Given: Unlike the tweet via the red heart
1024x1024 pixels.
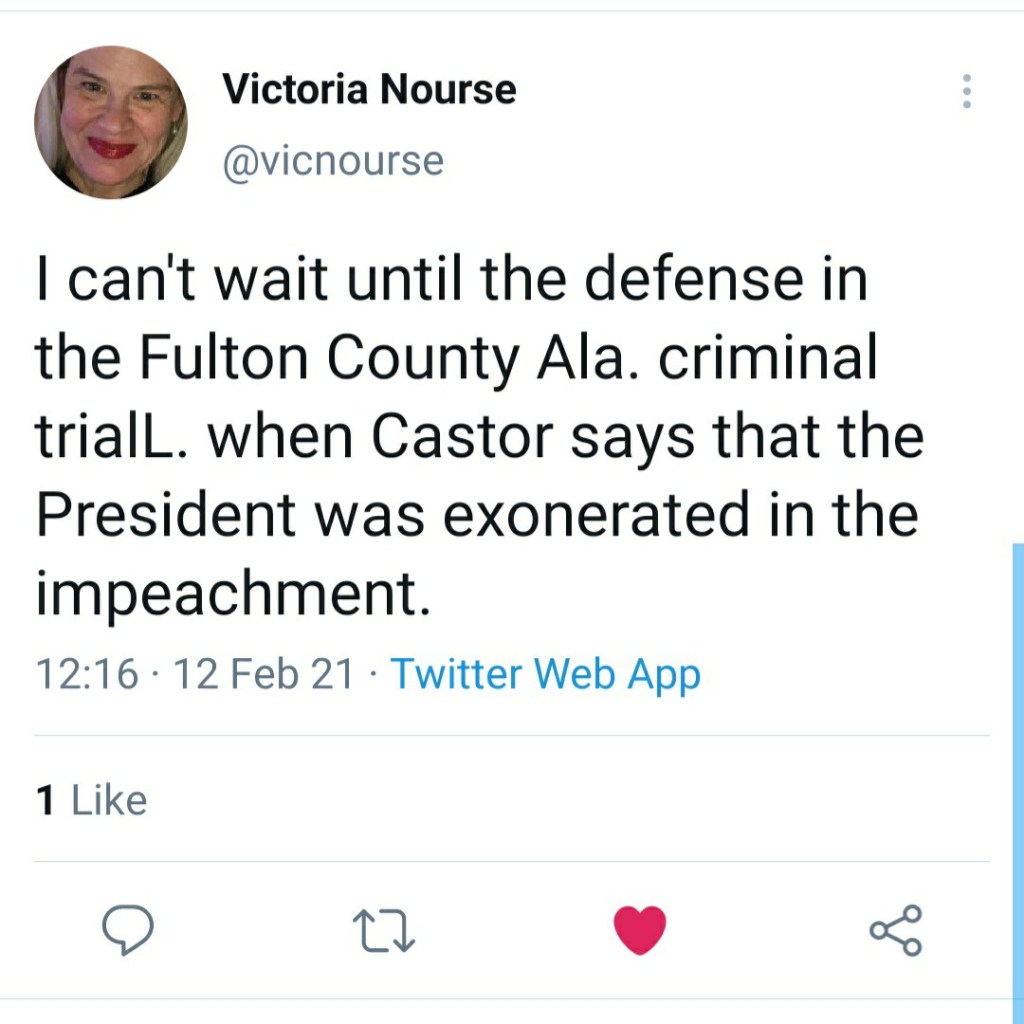Looking at the screenshot, I should tap(640, 930).
